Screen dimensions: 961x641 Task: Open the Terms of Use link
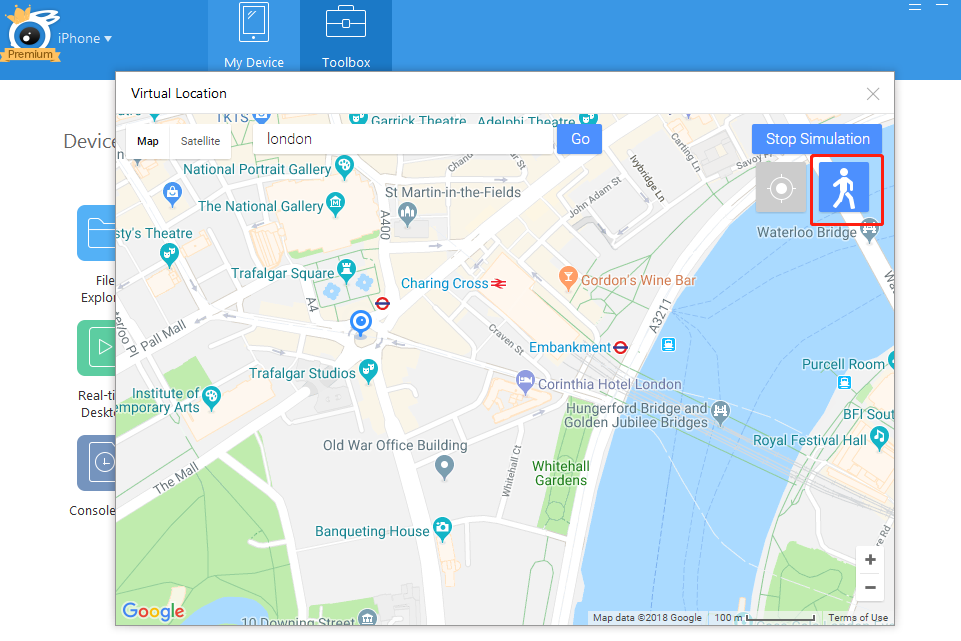point(858,618)
